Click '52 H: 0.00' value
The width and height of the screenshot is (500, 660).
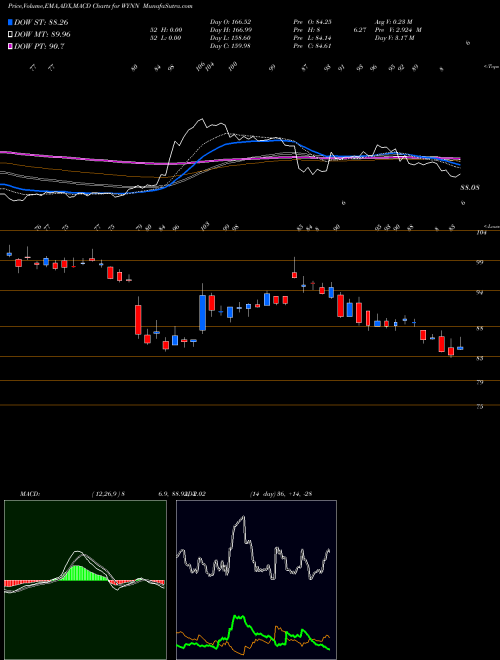tap(164, 30)
